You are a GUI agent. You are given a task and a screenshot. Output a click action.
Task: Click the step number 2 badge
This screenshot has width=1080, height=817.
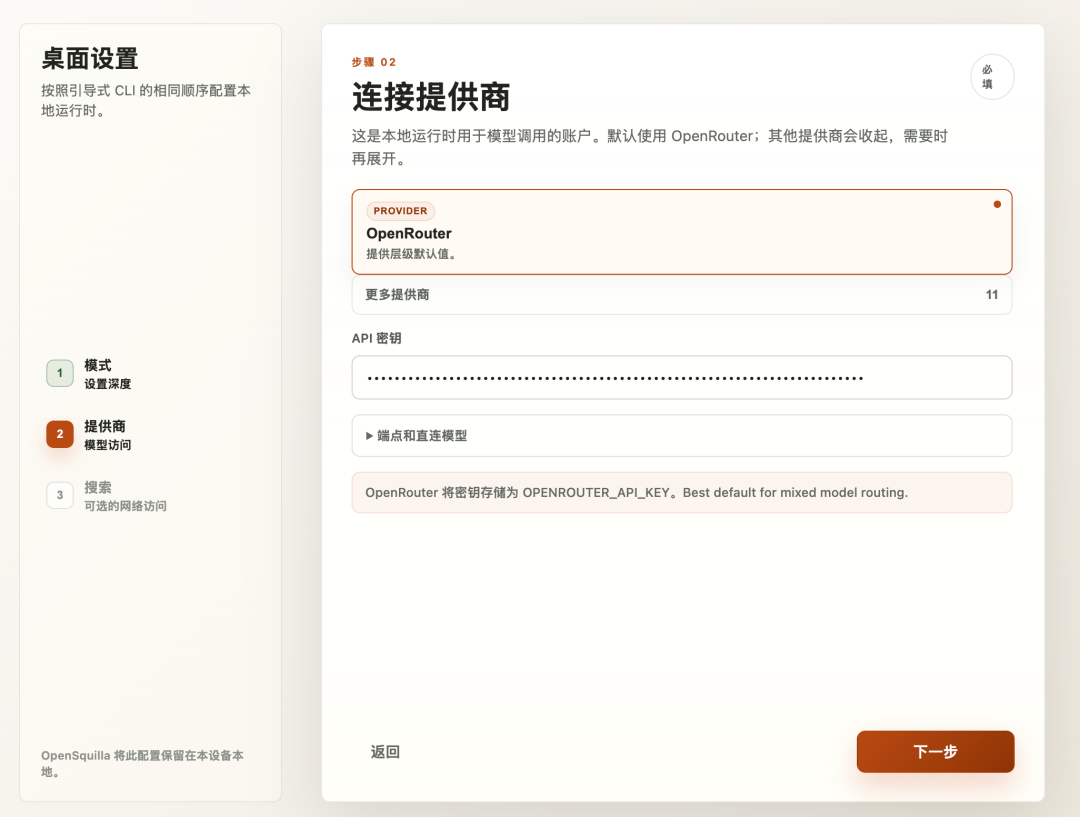[60, 434]
